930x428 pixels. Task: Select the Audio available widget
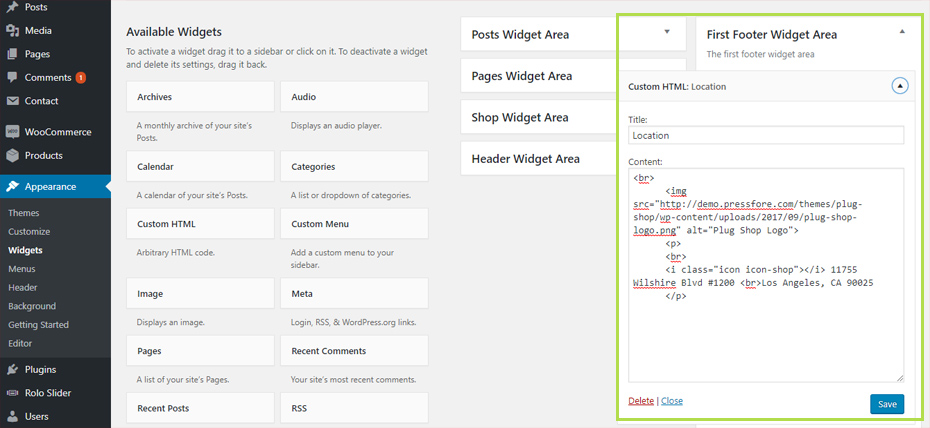[354, 97]
